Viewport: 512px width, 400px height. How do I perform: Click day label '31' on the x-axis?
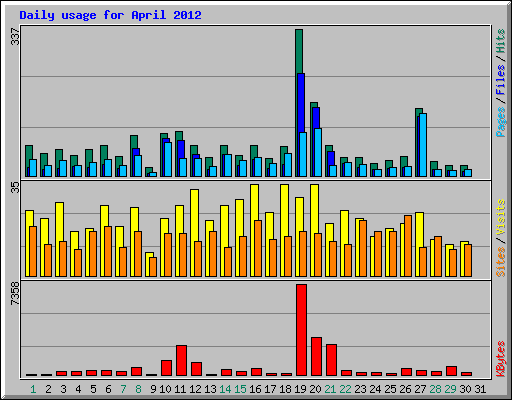(x=480, y=389)
